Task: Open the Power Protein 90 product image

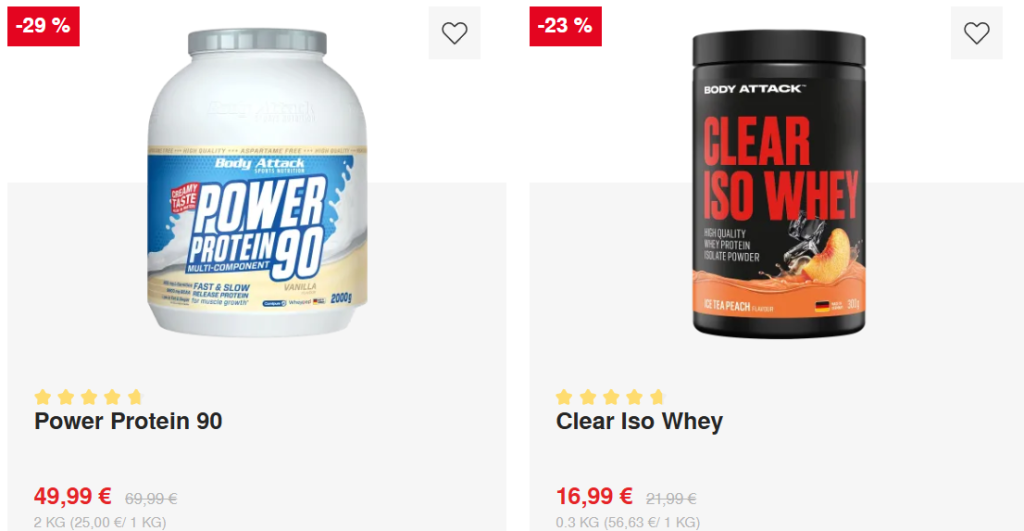Action: [257, 182]
